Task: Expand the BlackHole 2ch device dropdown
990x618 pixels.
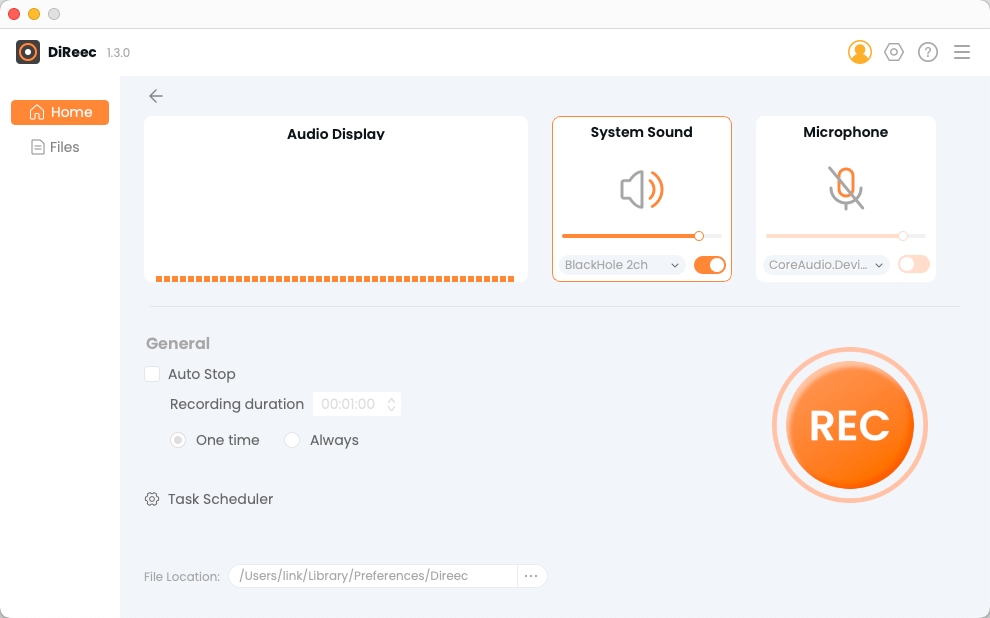Action: (x=622, y=265)
